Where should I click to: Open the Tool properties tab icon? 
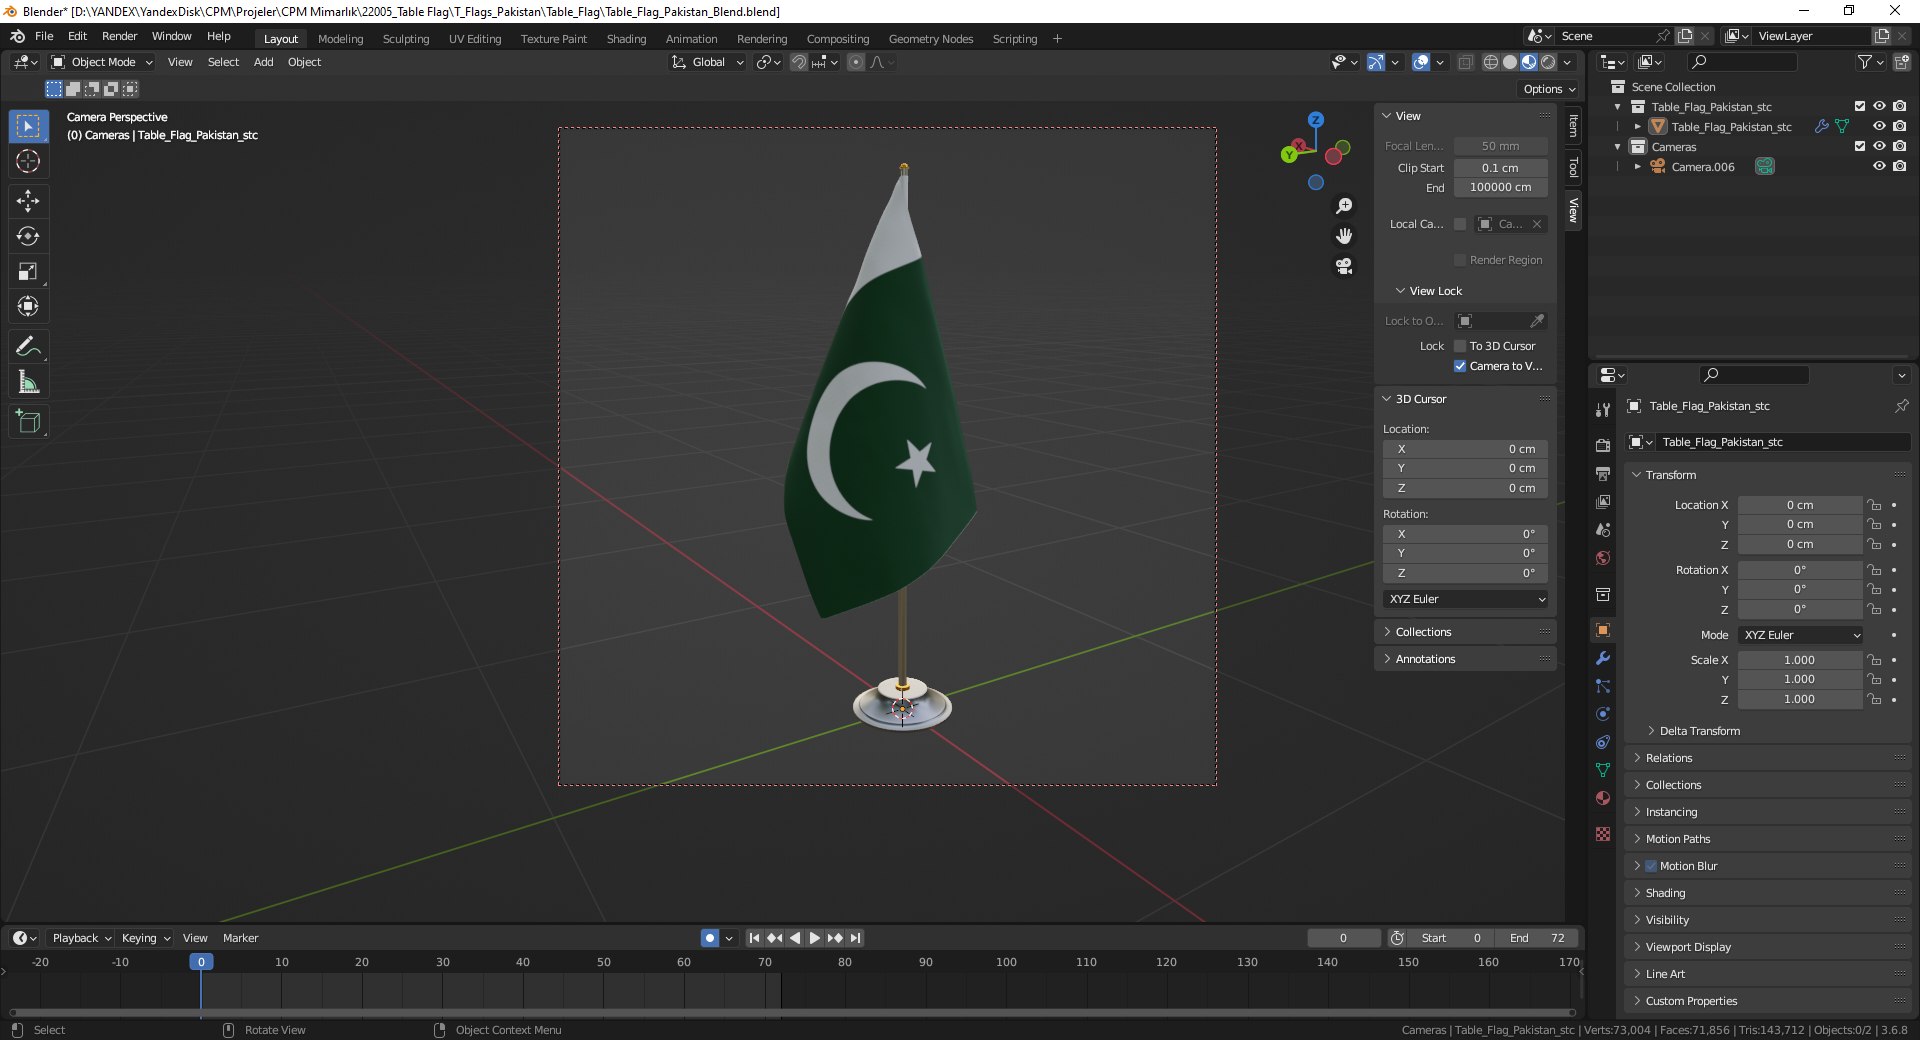(x=1603, y=410)
